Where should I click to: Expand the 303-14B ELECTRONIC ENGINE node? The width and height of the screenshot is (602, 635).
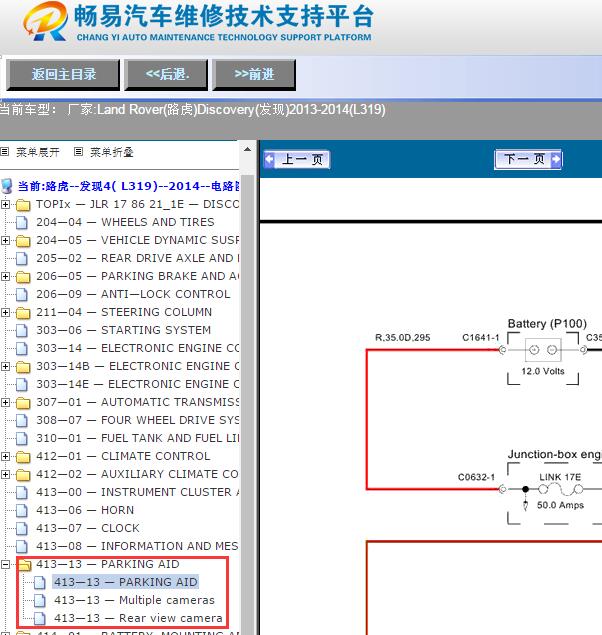point(5,367)
